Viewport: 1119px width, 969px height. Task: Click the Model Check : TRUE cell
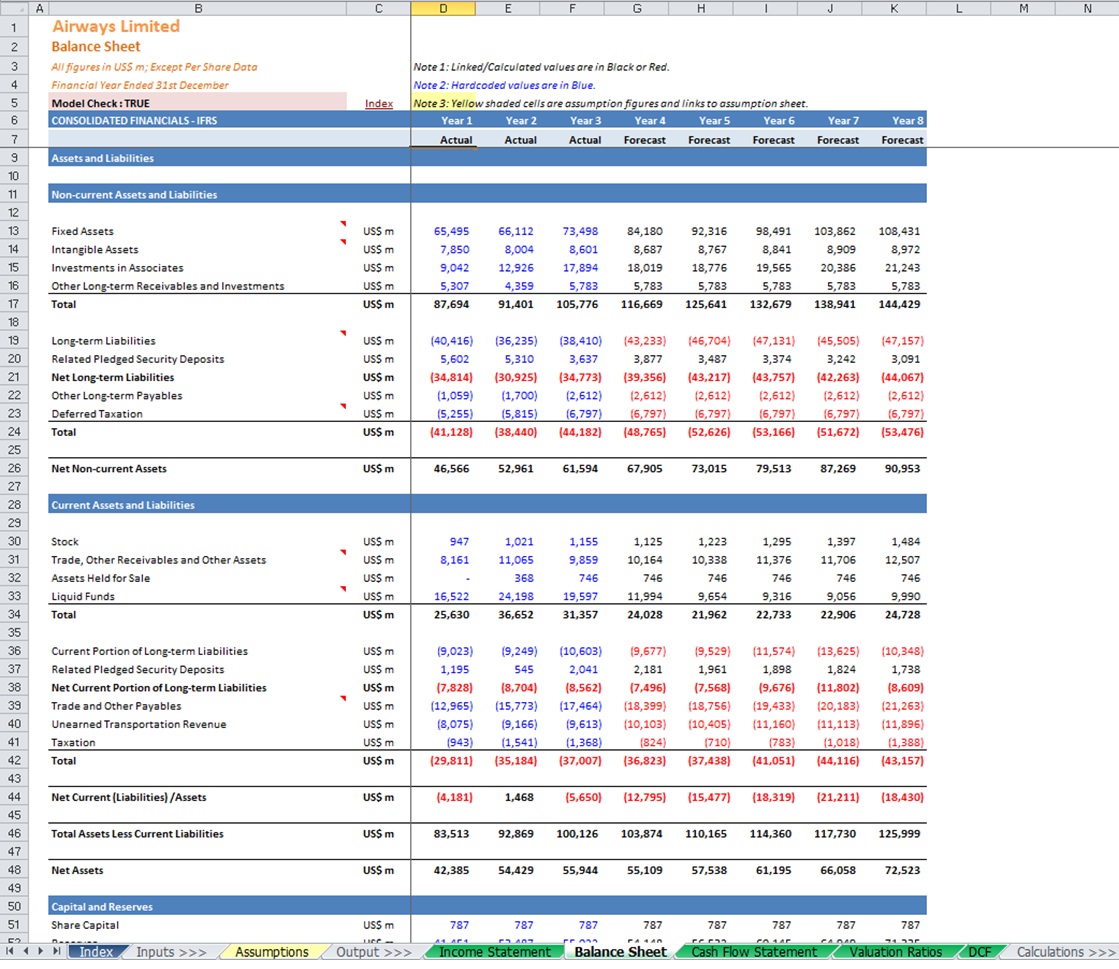click(198, 103)
